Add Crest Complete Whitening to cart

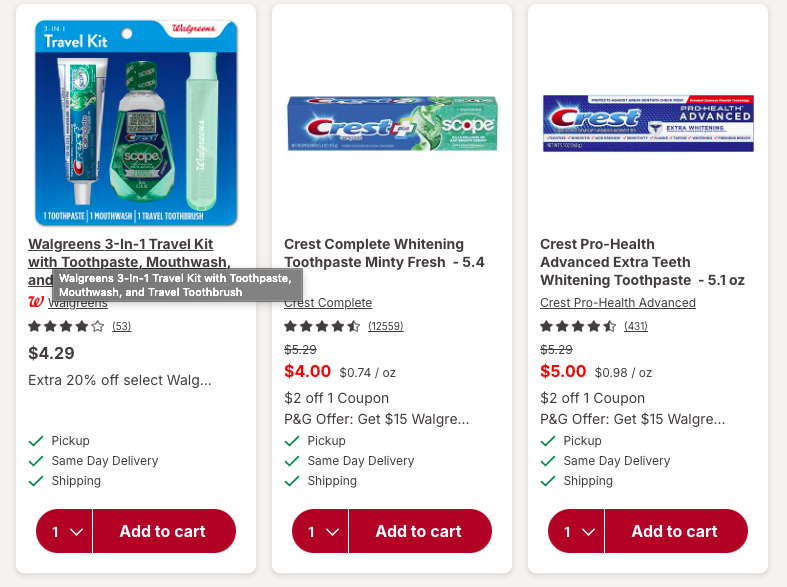pyautogui.click(x=419, y=531)
